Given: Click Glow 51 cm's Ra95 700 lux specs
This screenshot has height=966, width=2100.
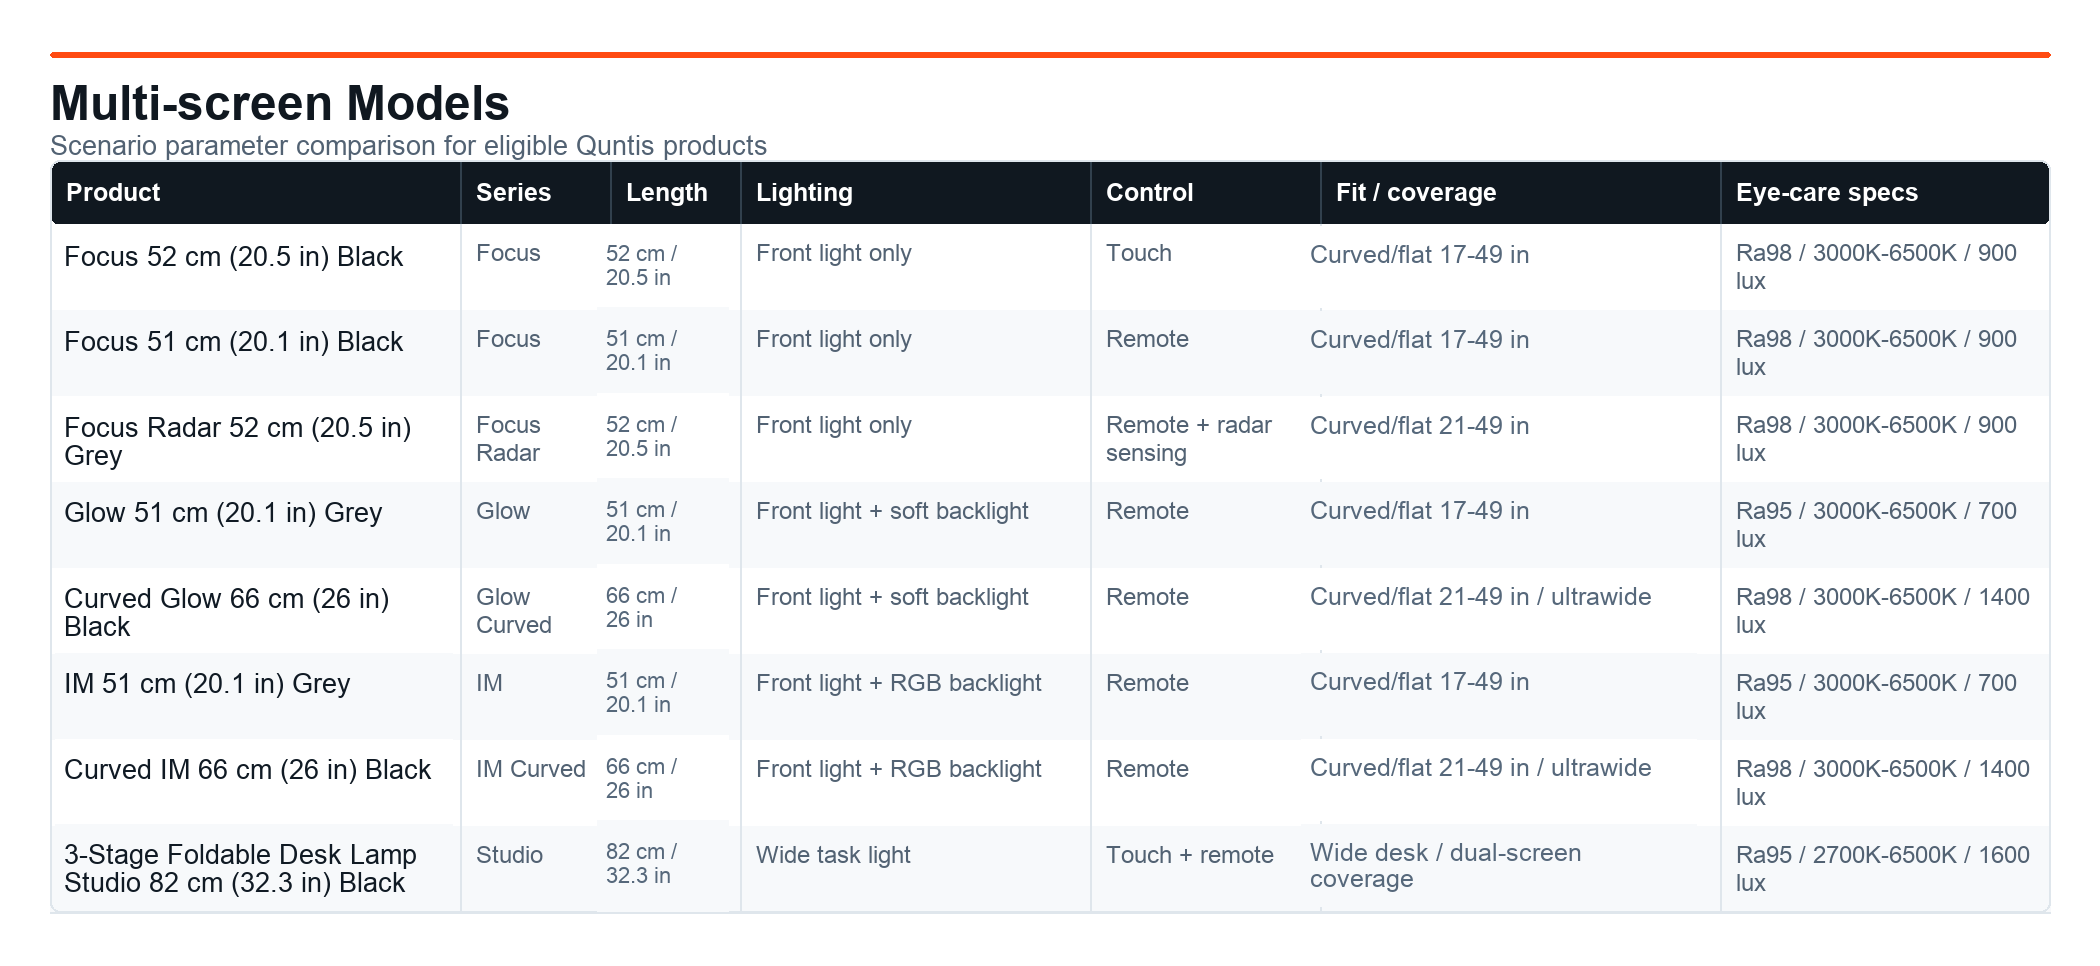Looking at the screenshot, I should pyautogui.click(x=1876, y=525).
